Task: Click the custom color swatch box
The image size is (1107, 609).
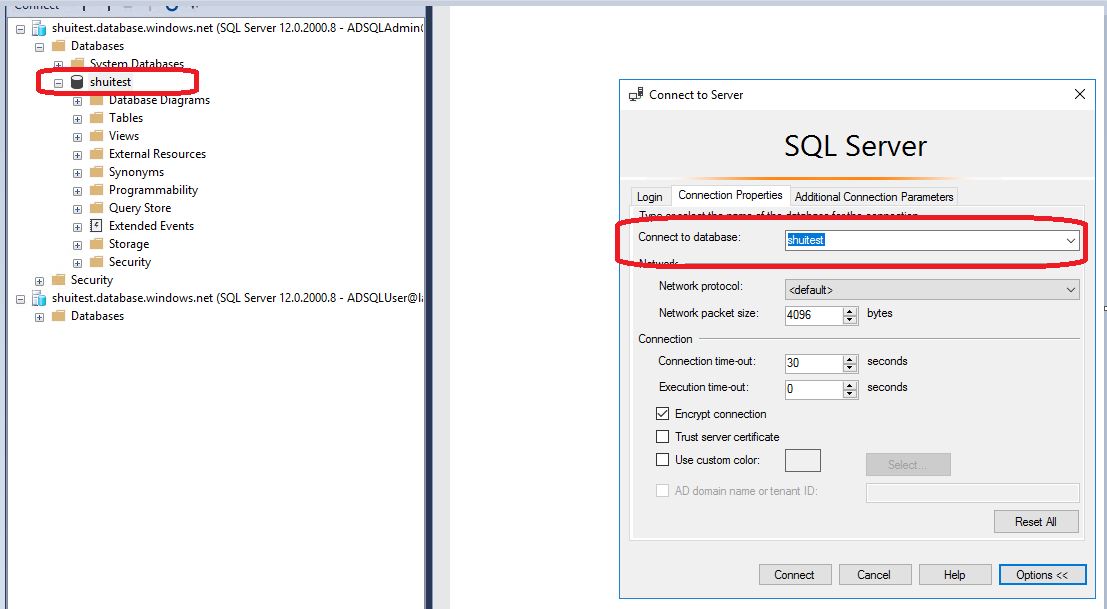Action: coord(803,461)
